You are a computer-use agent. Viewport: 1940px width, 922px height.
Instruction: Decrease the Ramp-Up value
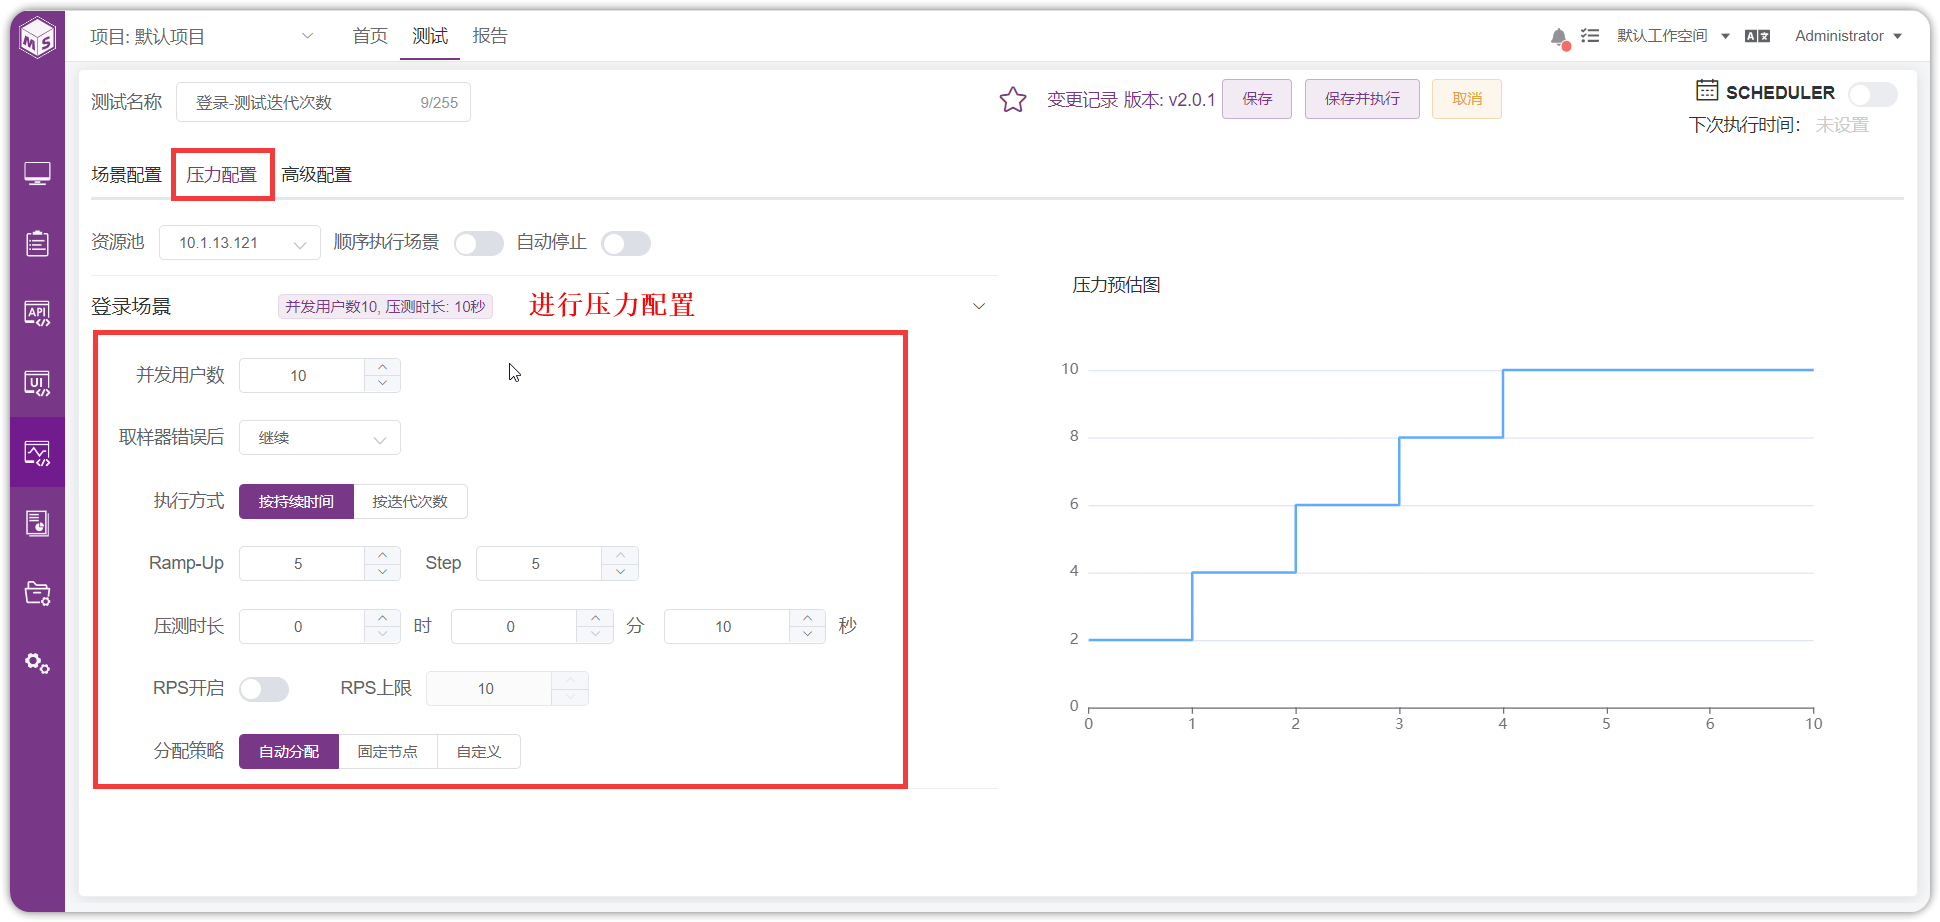(383, 572)
